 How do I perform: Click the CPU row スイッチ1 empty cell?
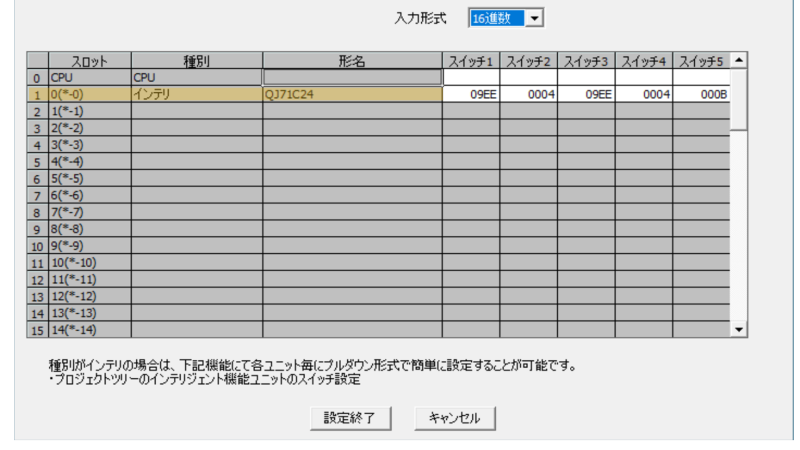(471, 77)
